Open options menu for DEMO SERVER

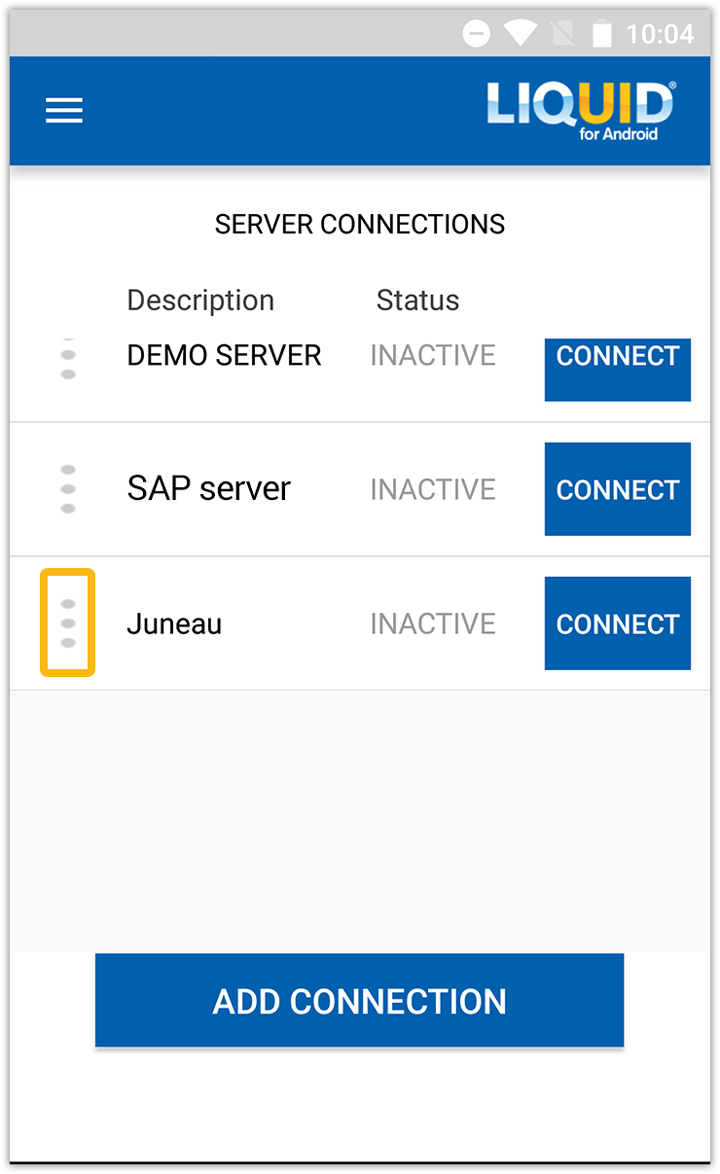point(68,360)
